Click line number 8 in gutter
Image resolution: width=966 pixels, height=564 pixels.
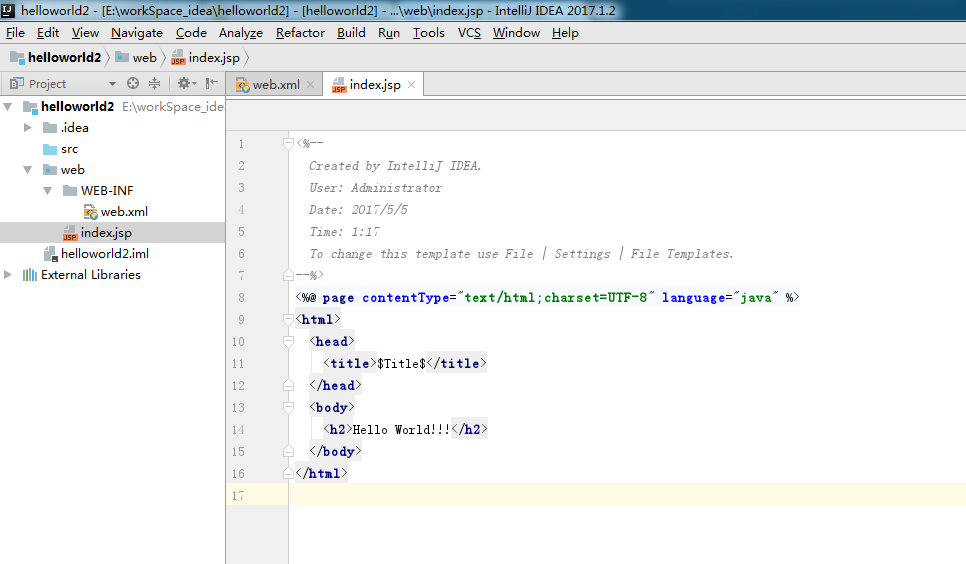(x=242, y=298)
